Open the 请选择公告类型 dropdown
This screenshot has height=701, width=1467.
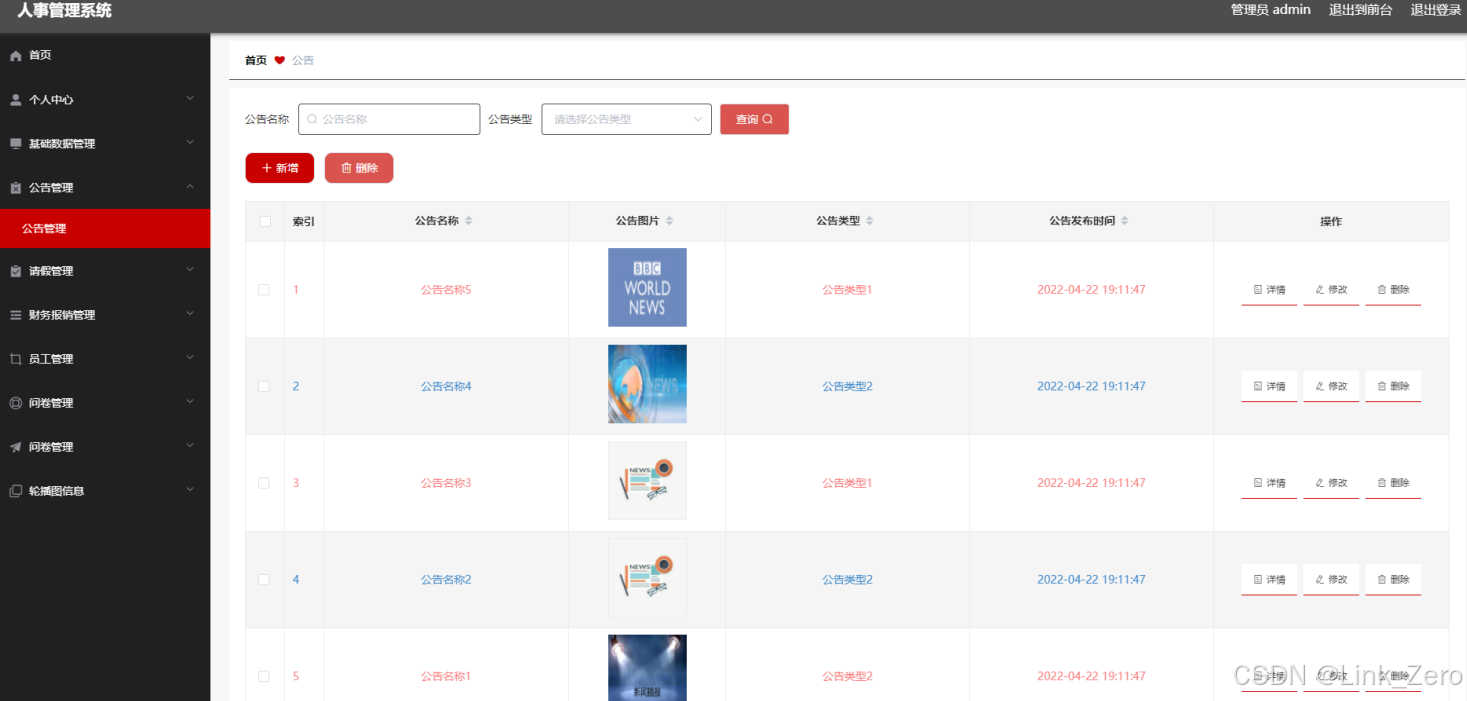[627, 119]
